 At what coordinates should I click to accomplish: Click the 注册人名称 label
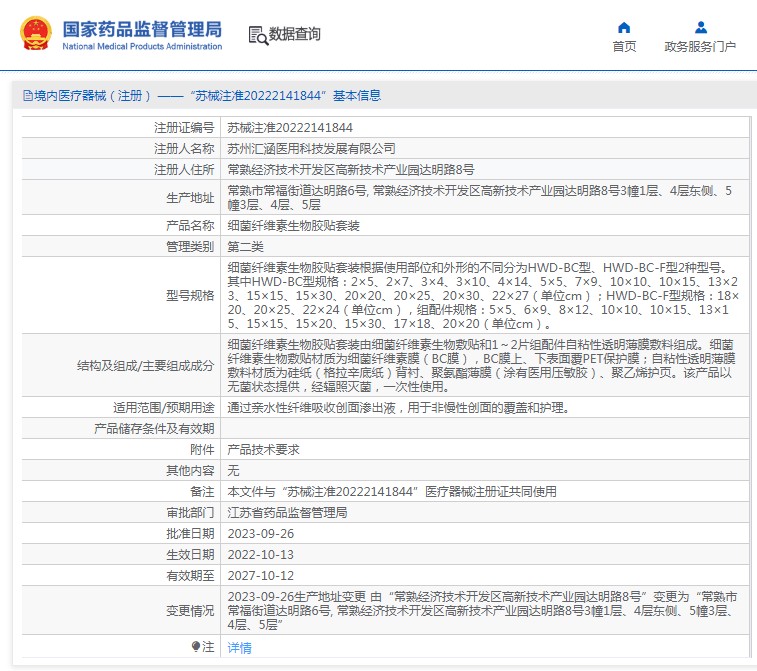184,149
